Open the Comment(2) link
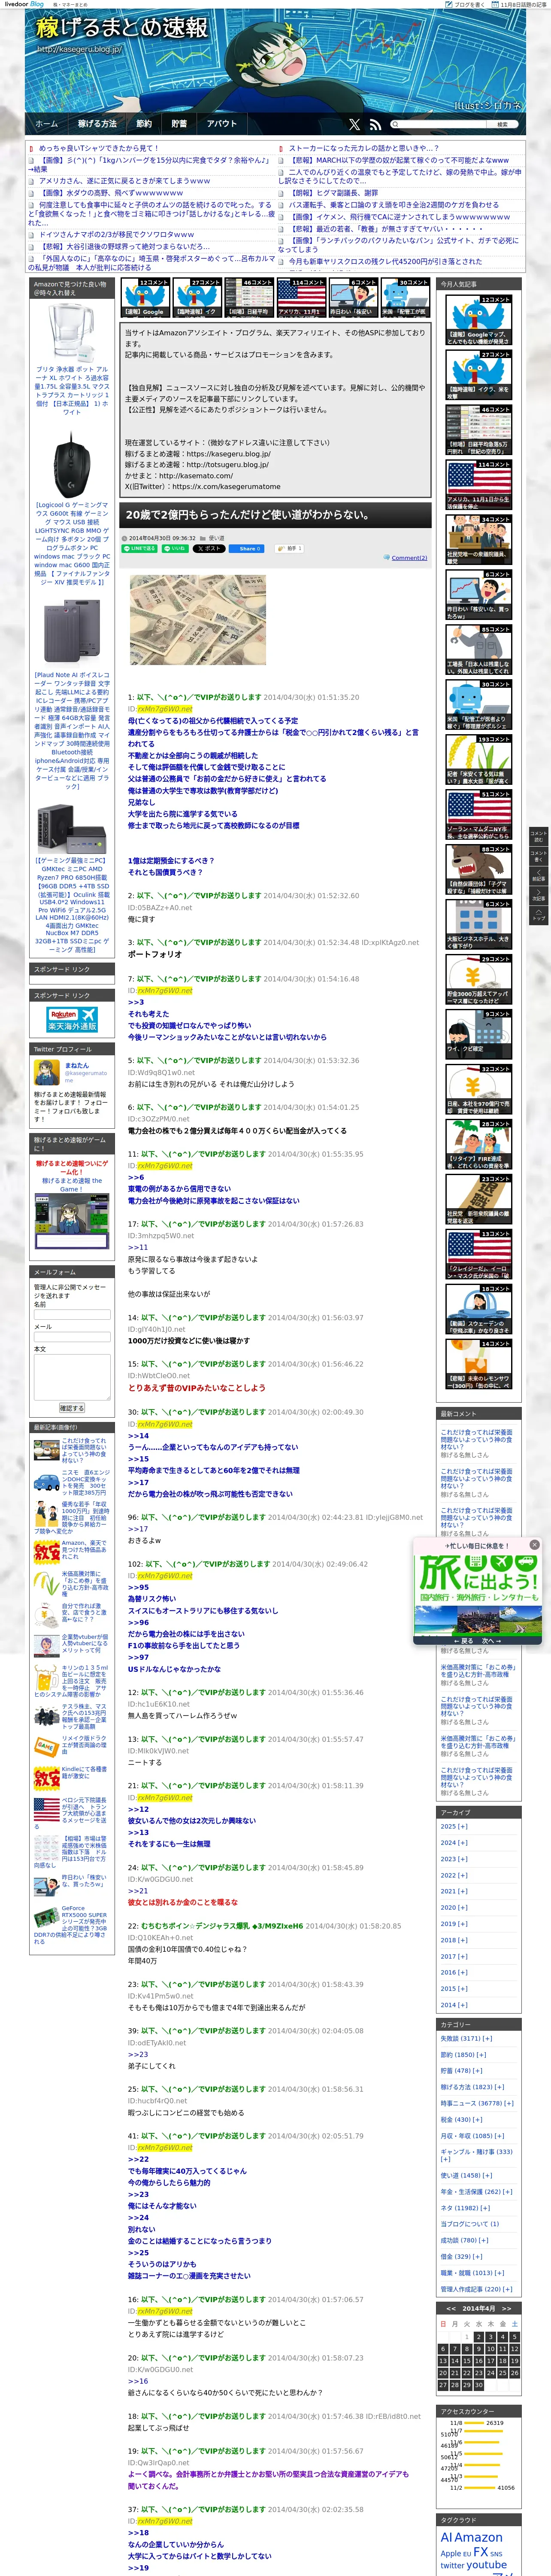 click(408, 558)
